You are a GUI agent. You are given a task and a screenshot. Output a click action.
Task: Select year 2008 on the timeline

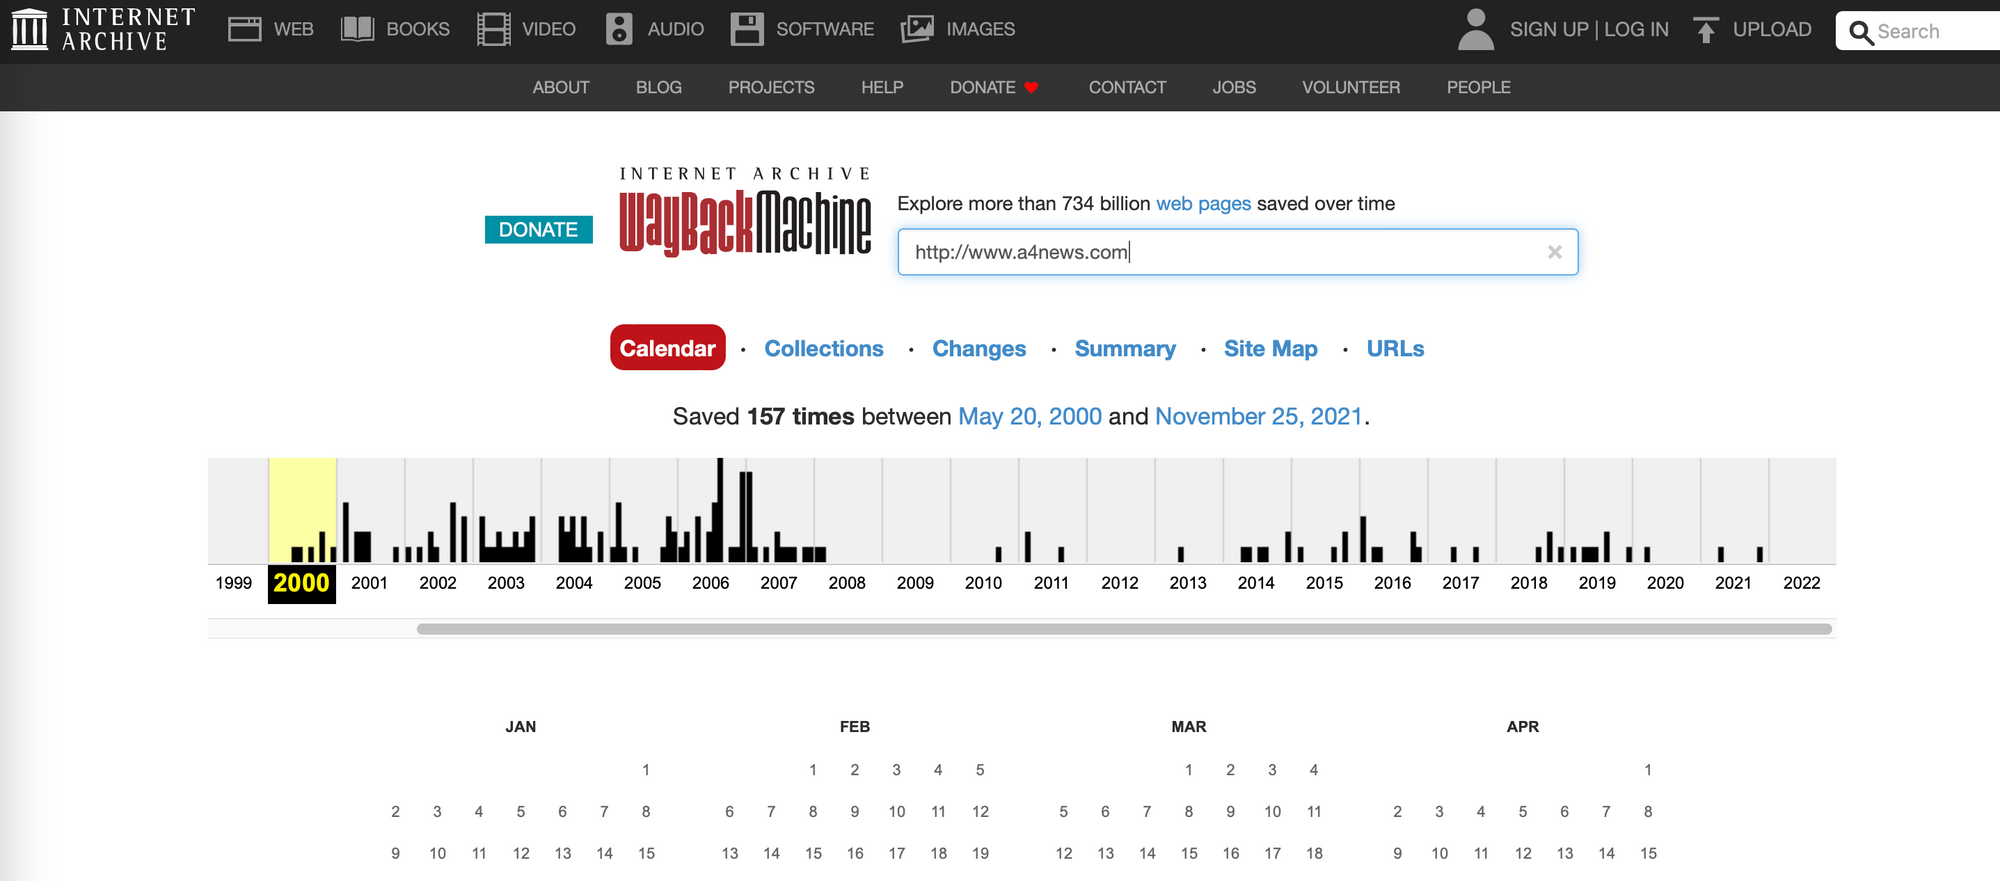point(847,583)
